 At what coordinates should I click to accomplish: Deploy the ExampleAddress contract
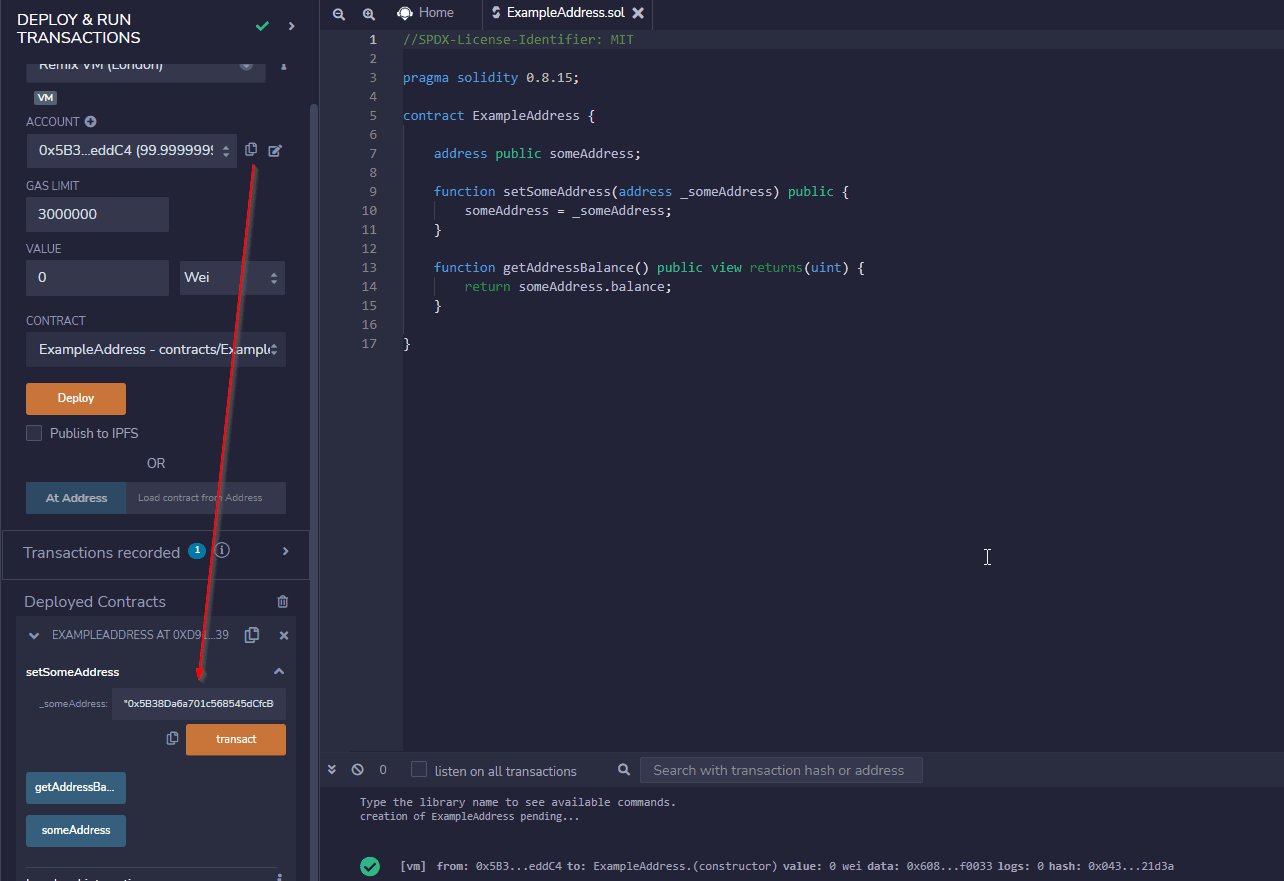(76, 398)
